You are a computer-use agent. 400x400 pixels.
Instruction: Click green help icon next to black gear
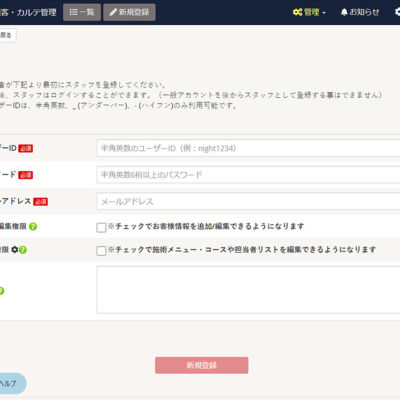pyautogui.click(x=23, y=250)
